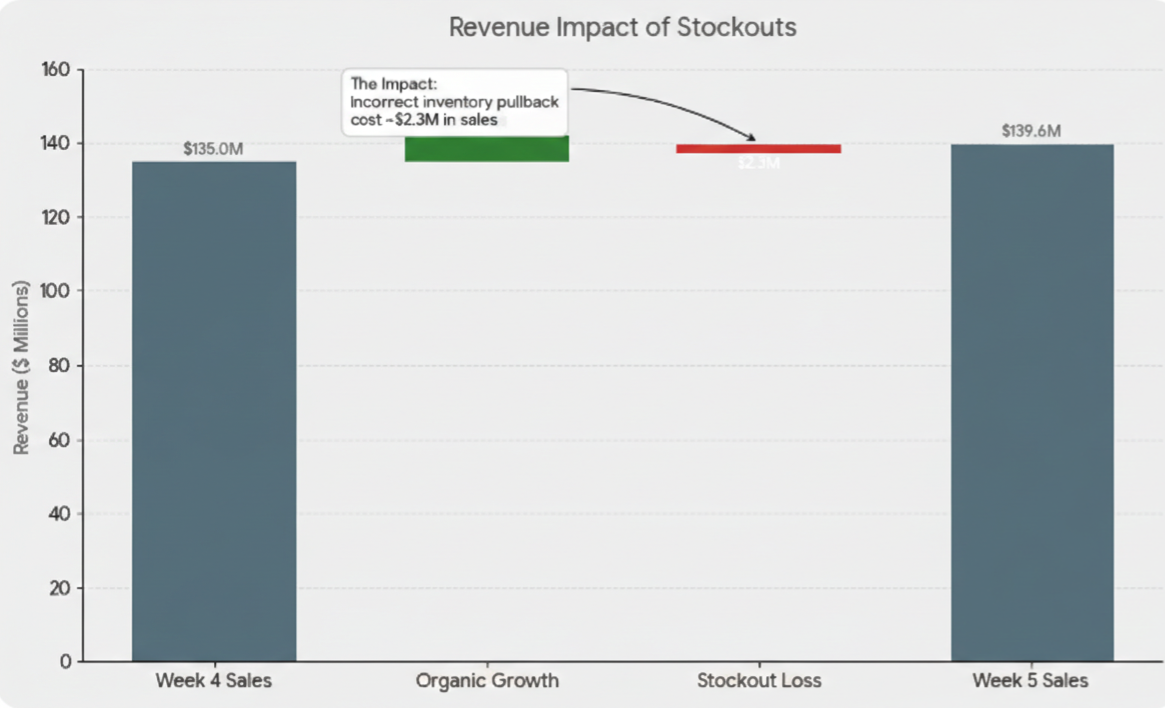Click the "Organic Growth" x-axis label
The width and height of the screenshot is (1165, 708).
point(487,681)
